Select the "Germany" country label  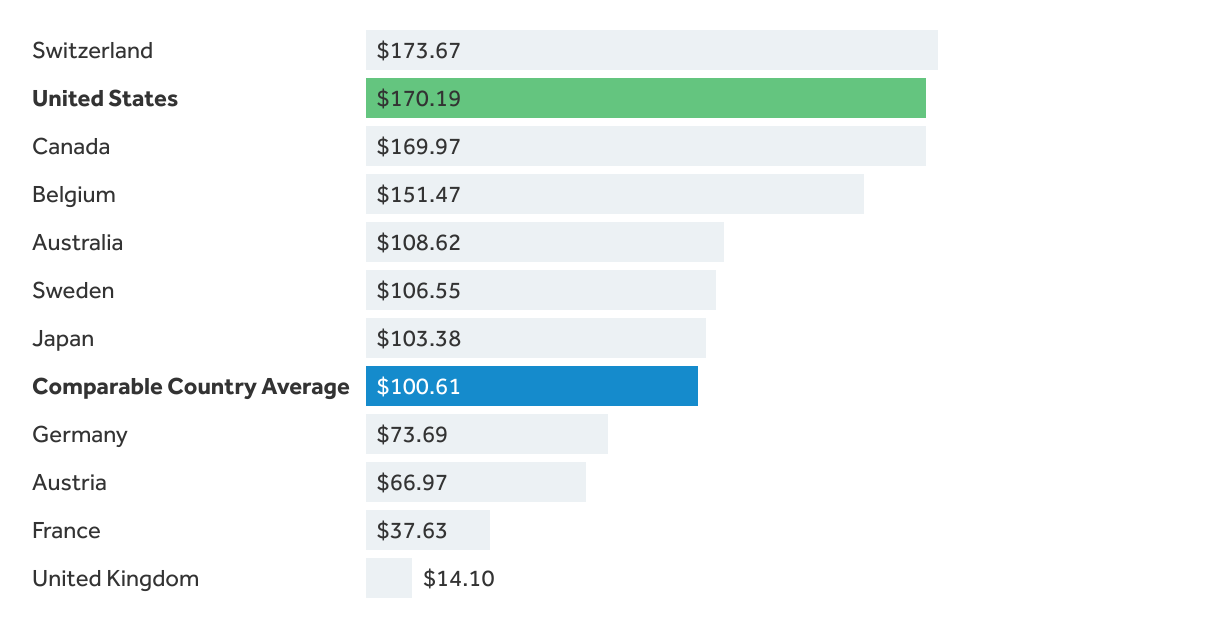click(80, 434)
